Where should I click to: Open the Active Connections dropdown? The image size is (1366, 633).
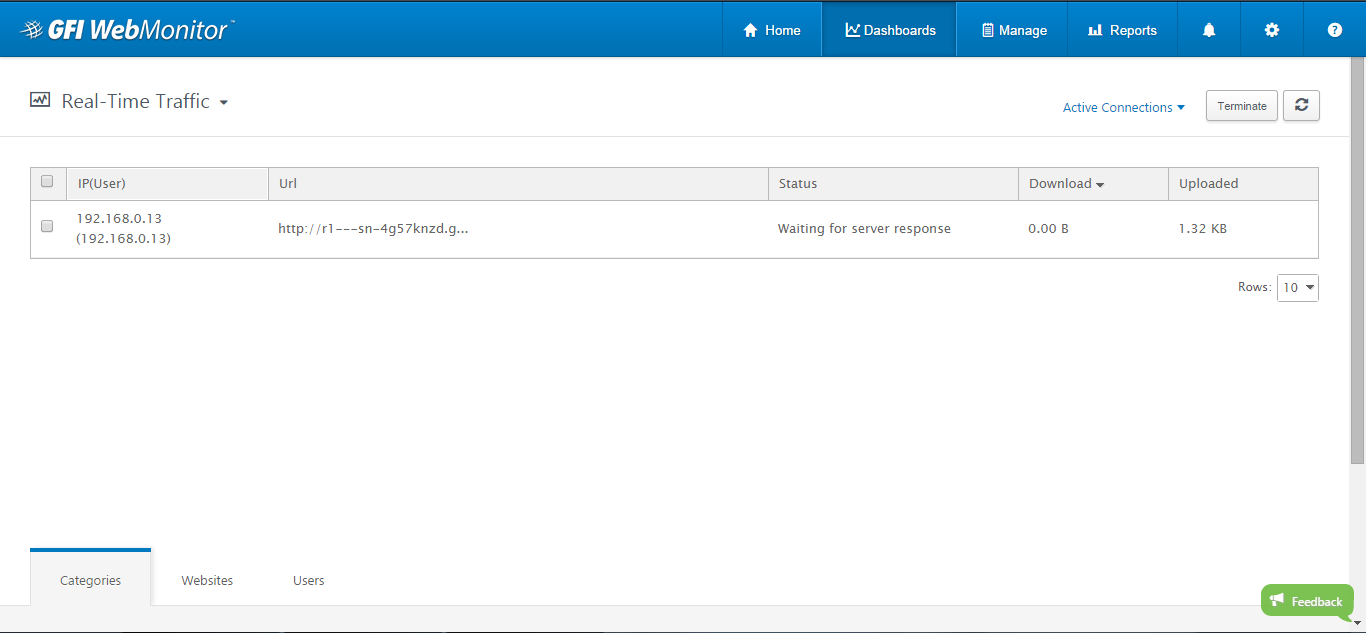(1123, 107)
